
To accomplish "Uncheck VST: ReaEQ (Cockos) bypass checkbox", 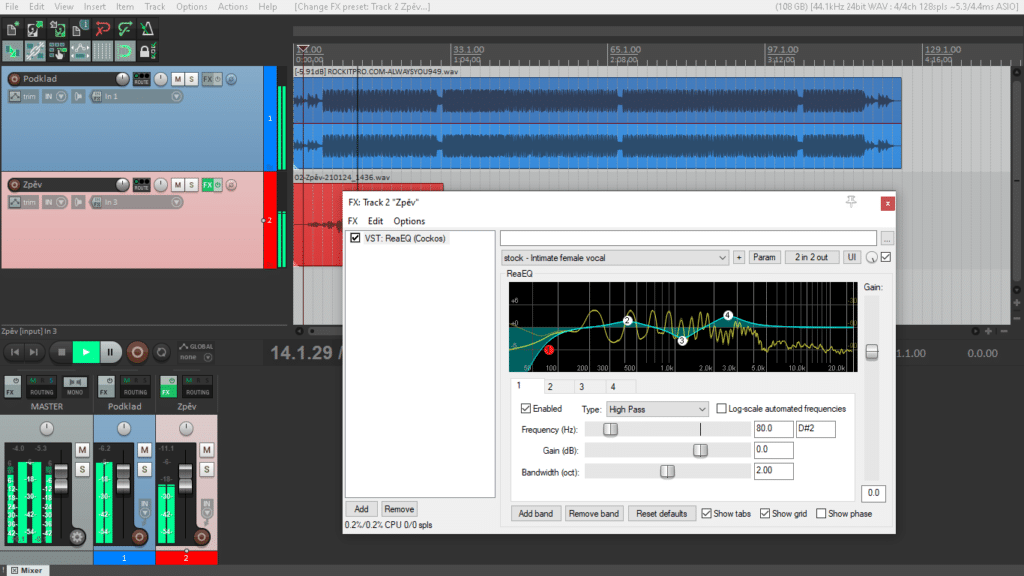I will [x=355, y=238].
